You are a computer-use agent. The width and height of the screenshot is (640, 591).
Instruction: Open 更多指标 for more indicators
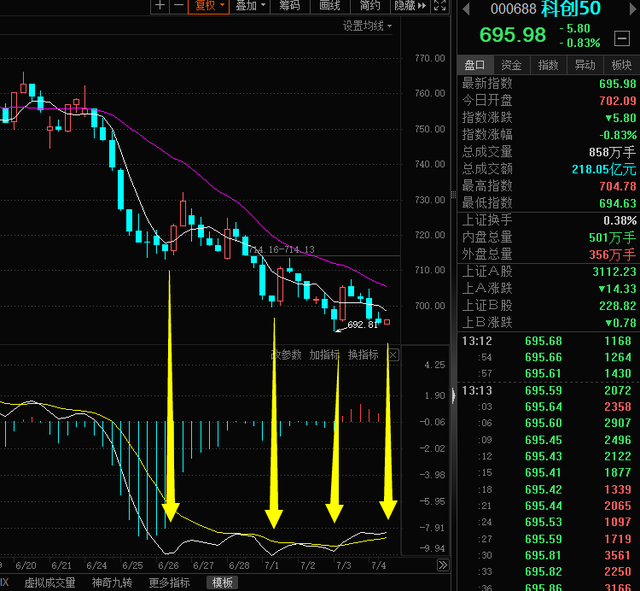point(169,582)
